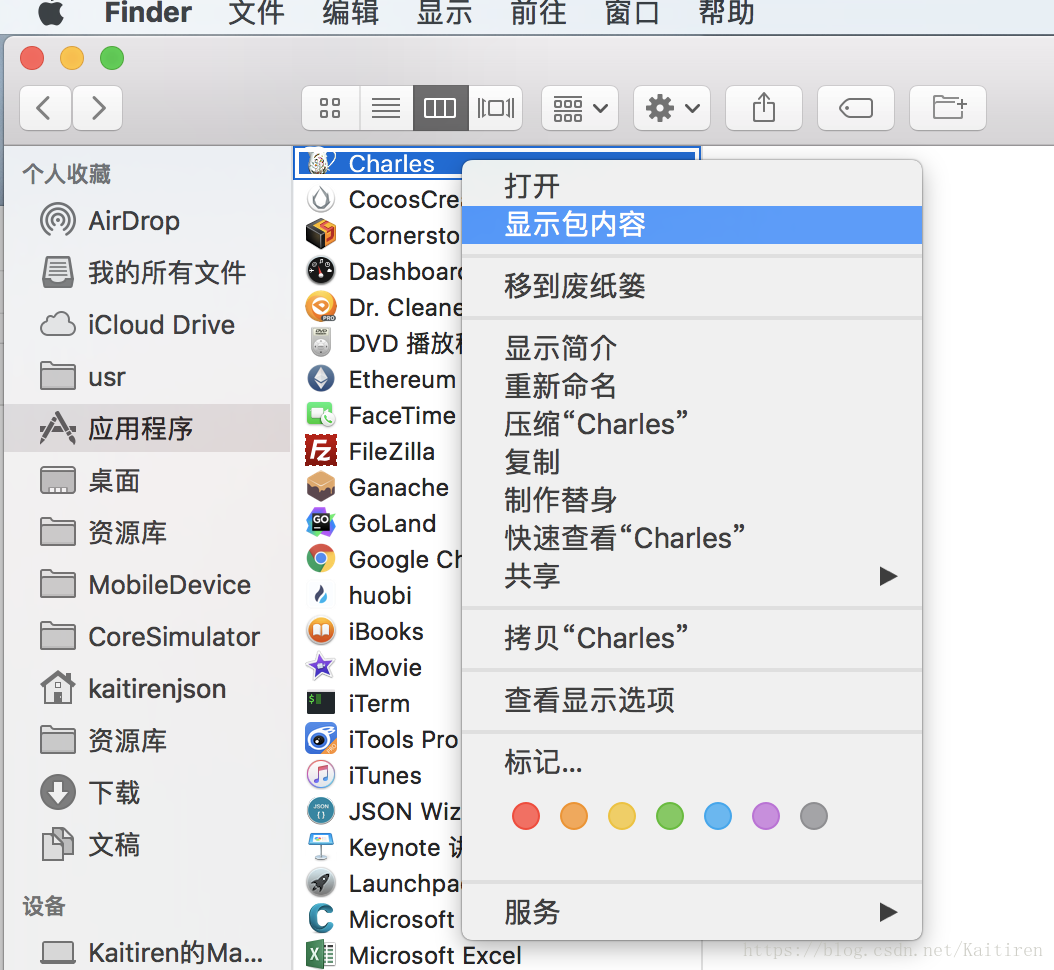Open the arrange items dropdown
This screenshot has width=1054, height=970.
coord(580,108)
